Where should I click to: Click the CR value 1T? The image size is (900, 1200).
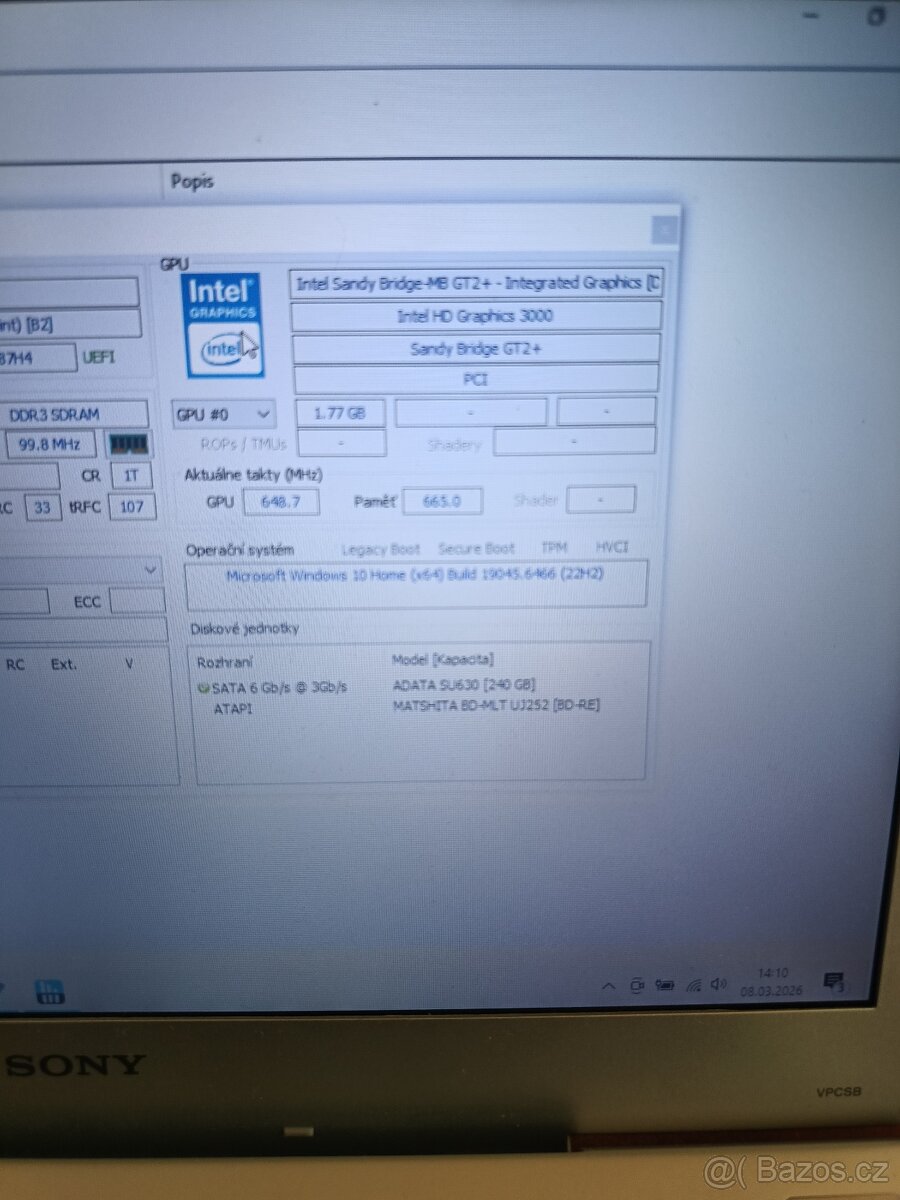[131, 475]
